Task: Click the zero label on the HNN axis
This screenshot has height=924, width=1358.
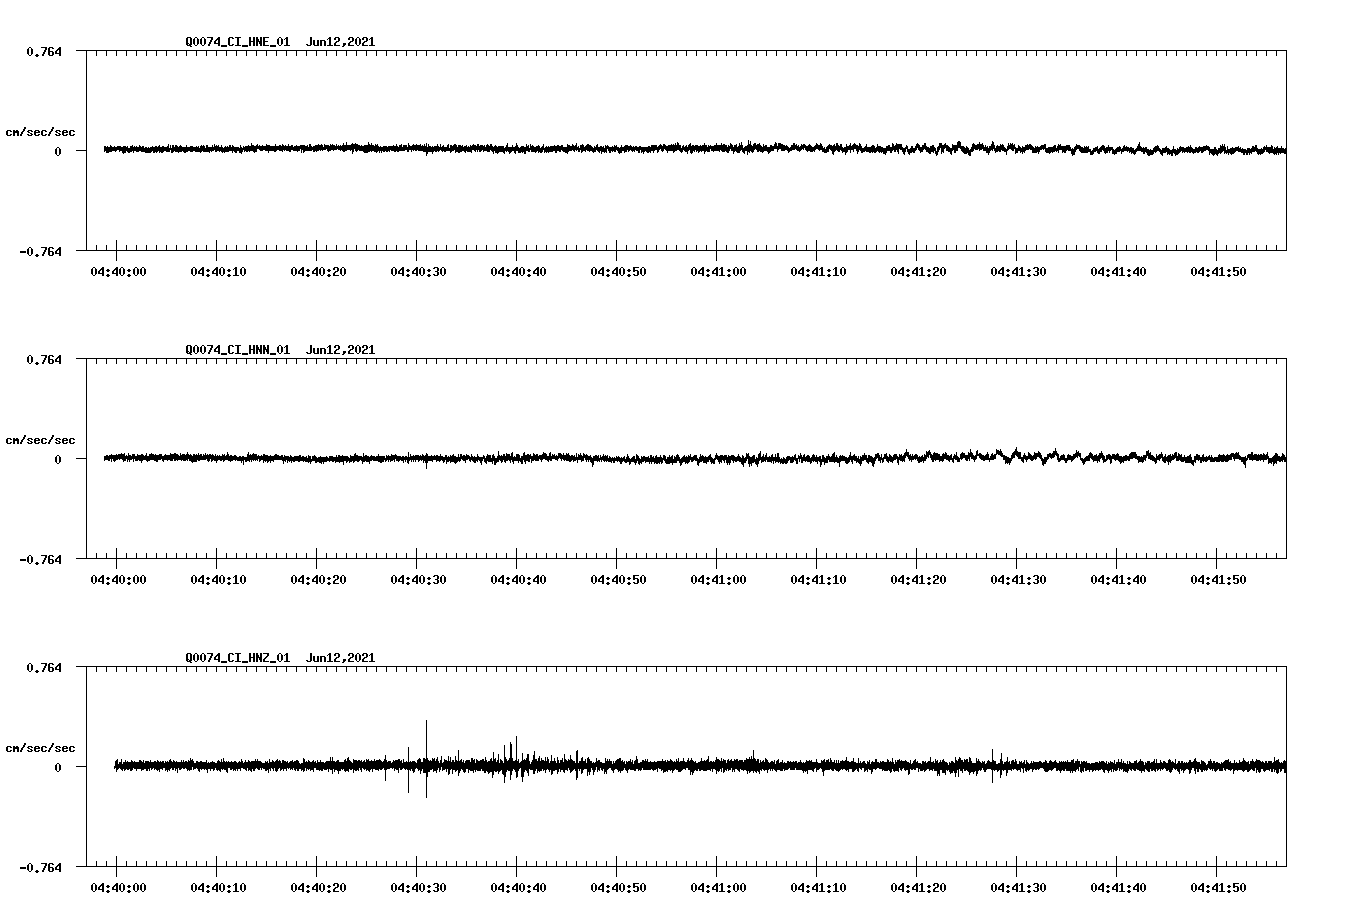Action: tap(58, 459)
